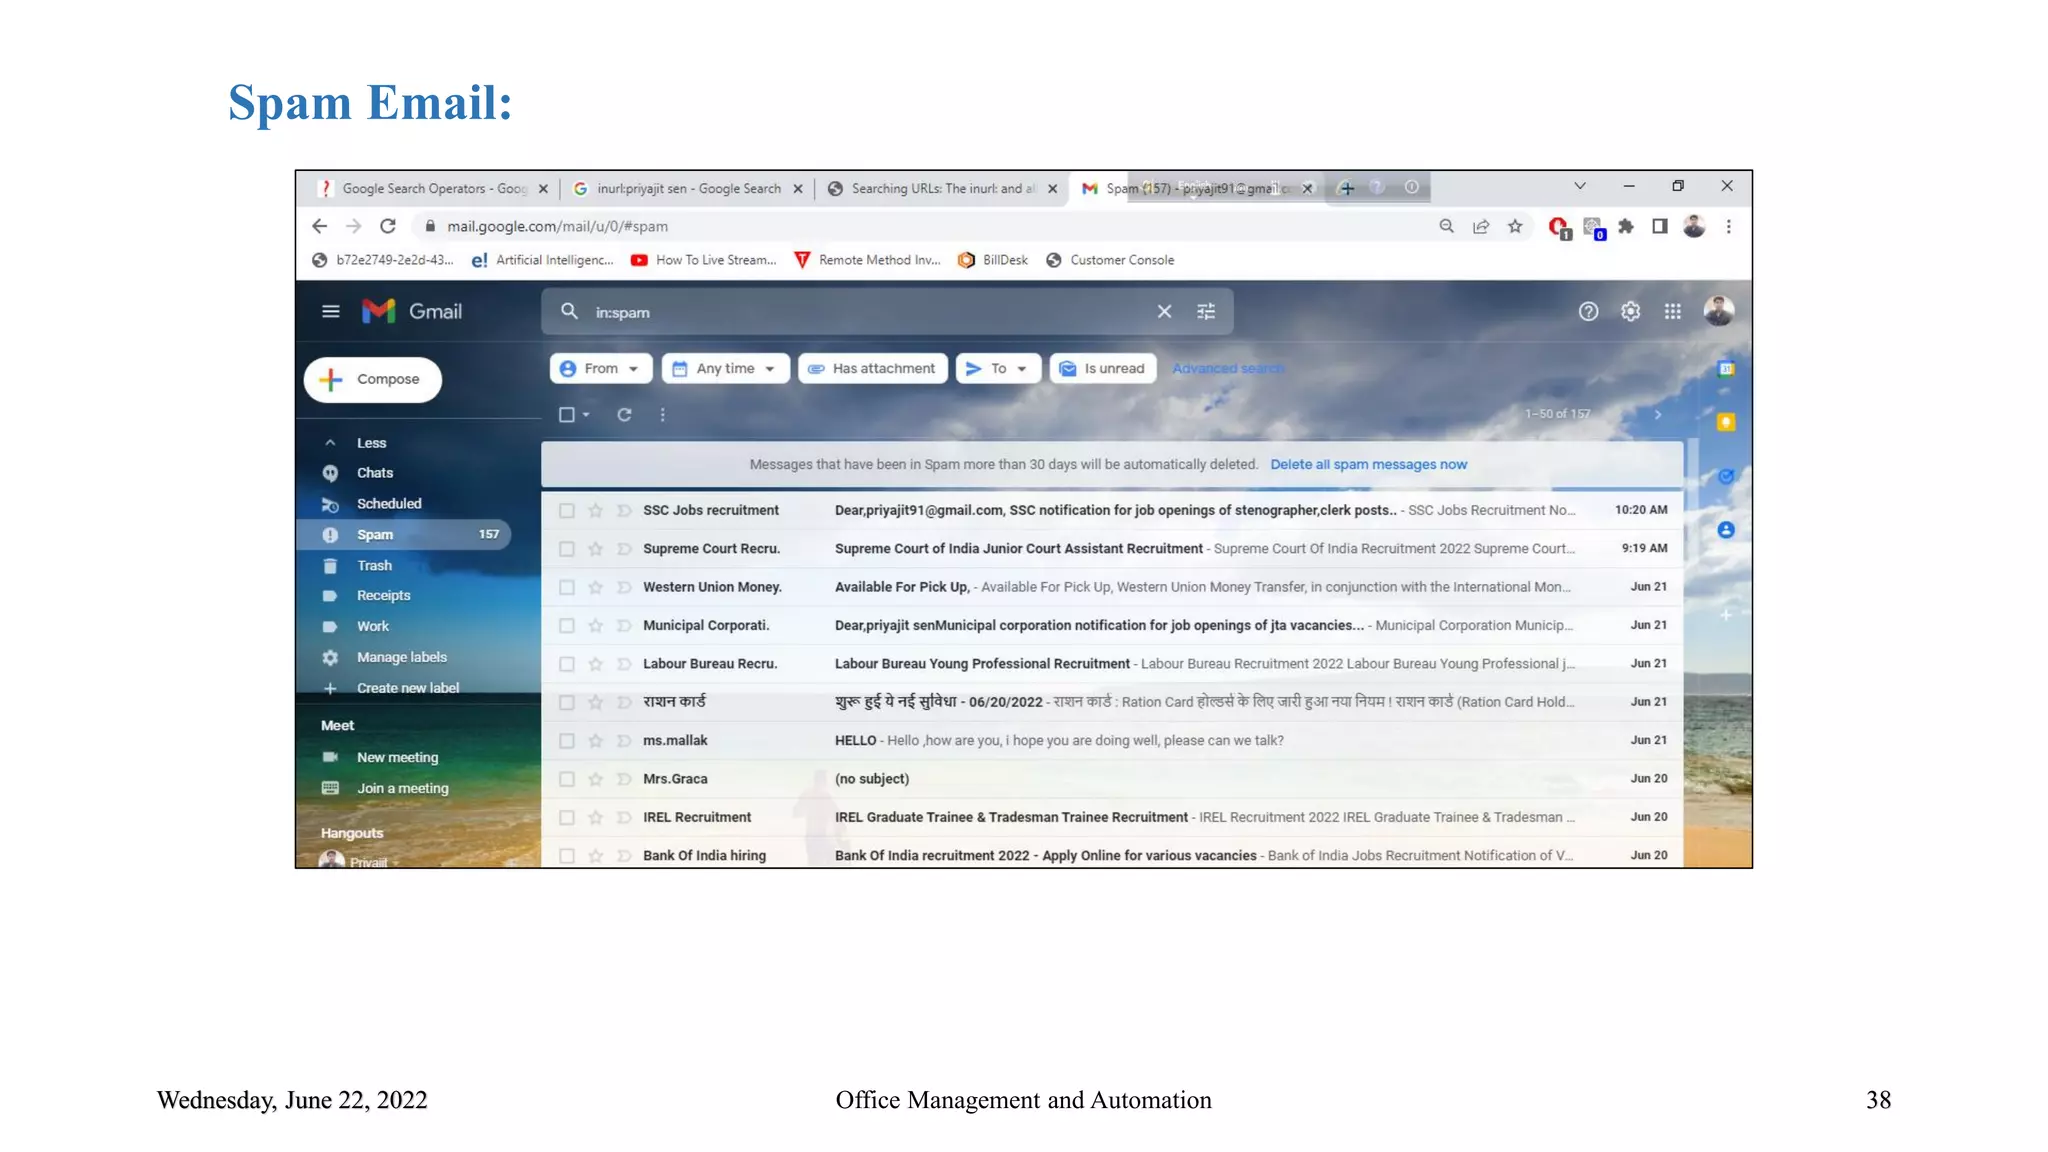Collapse labels using Less

point(371,443)
